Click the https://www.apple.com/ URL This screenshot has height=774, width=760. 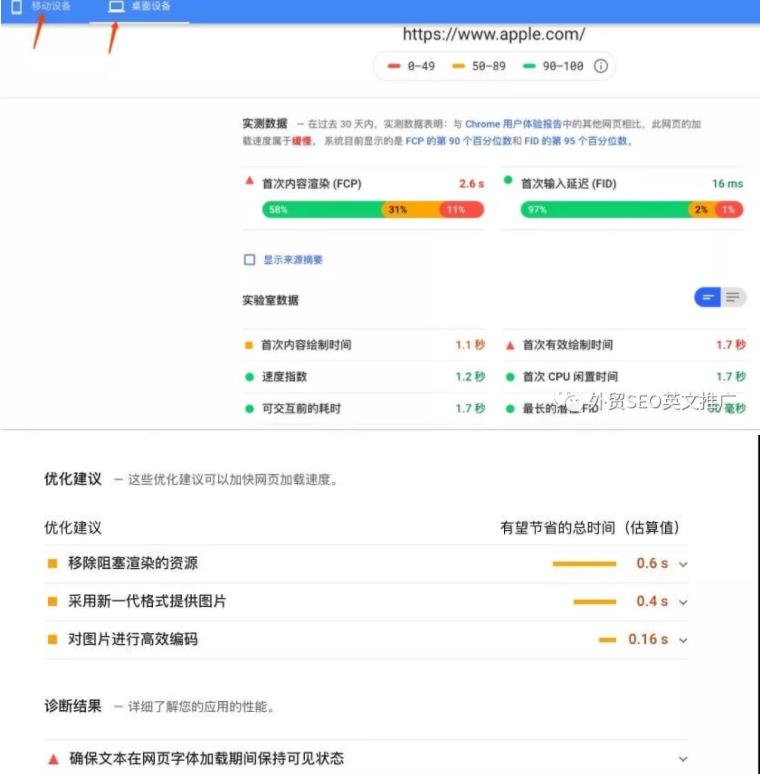coord(494,35)
